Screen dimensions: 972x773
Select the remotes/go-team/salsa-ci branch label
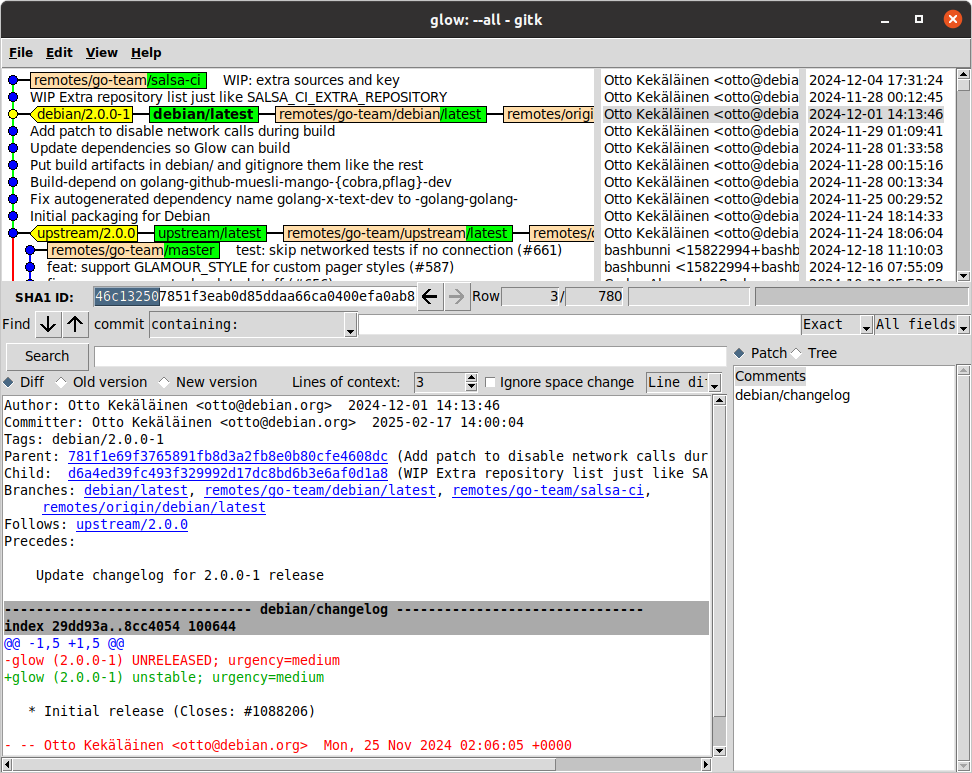[118, 81]
